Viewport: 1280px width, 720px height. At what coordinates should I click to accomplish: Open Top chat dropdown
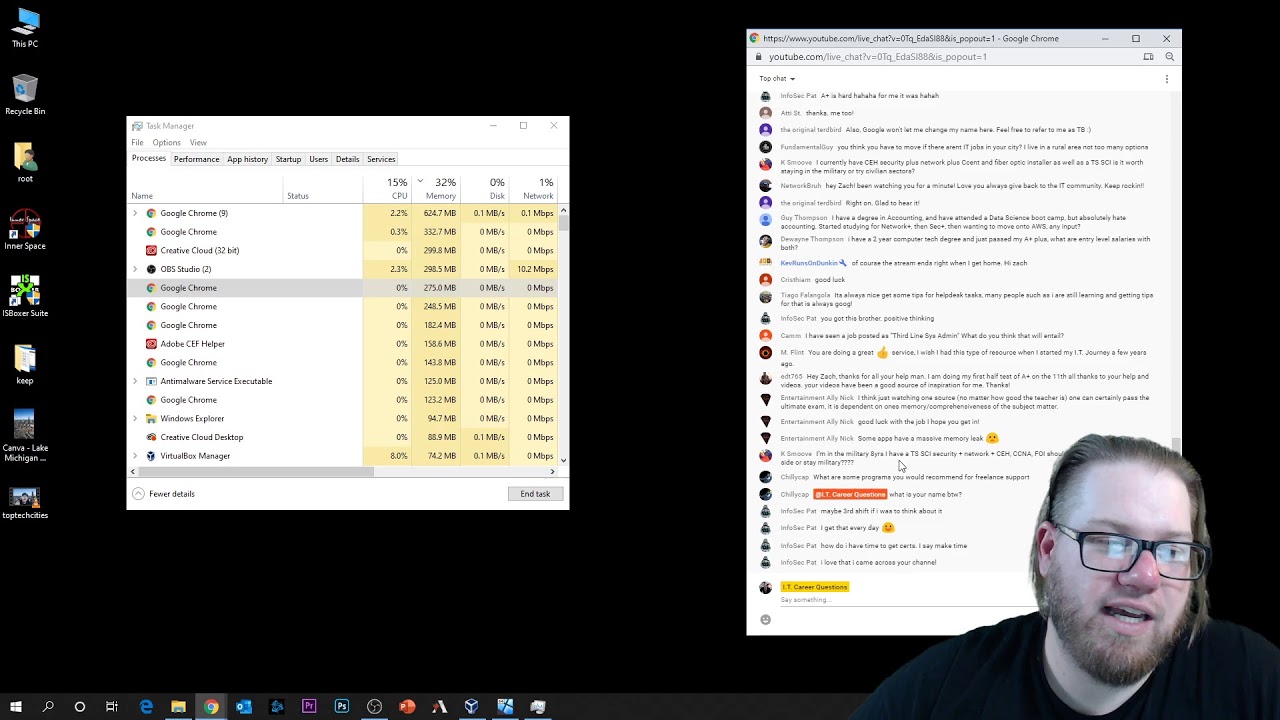point(777,79)
